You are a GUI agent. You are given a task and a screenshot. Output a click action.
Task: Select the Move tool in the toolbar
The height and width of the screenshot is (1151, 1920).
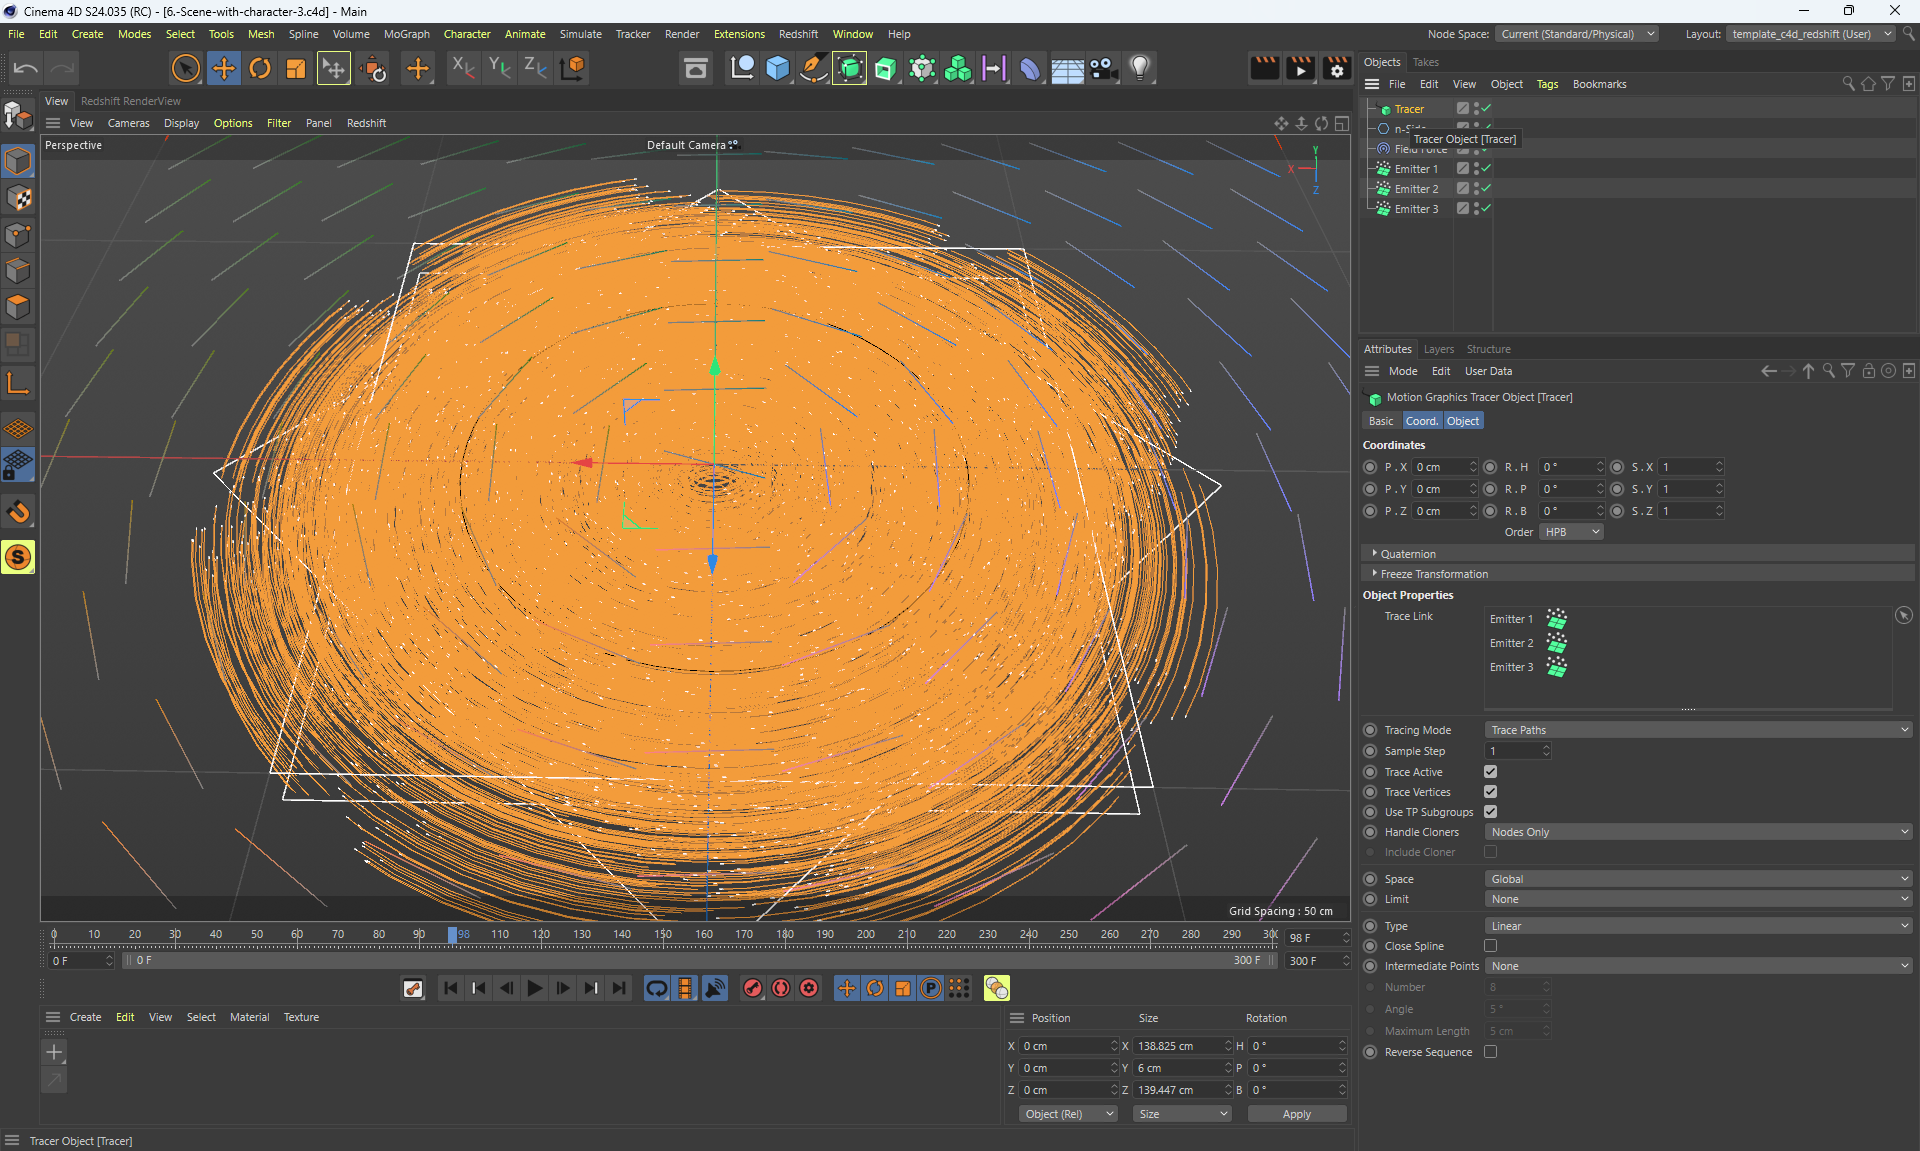click(224, 68)
